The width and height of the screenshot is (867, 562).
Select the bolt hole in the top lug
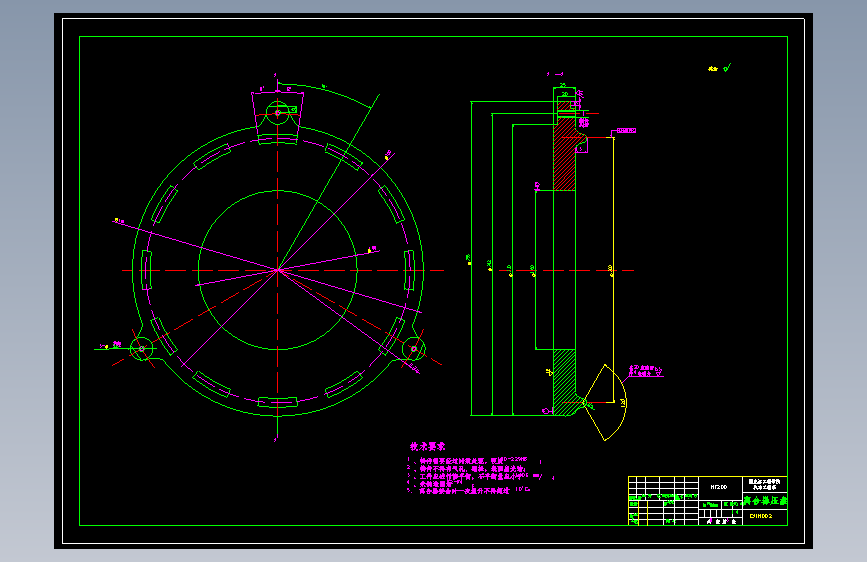278,113
